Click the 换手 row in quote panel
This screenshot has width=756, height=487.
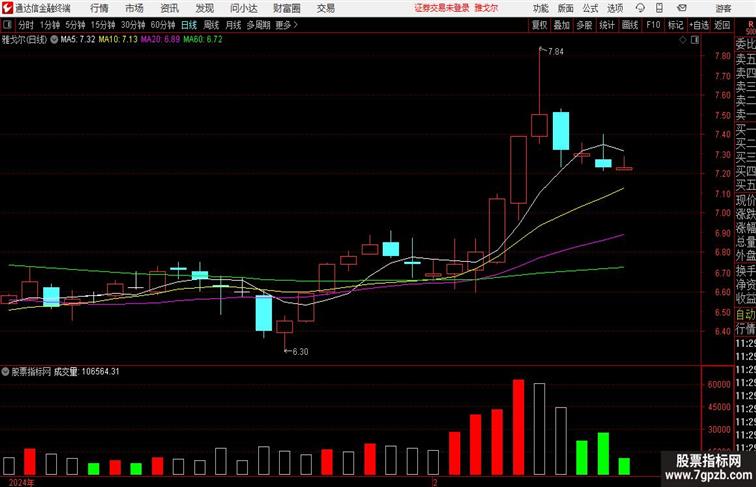(745, 271)
